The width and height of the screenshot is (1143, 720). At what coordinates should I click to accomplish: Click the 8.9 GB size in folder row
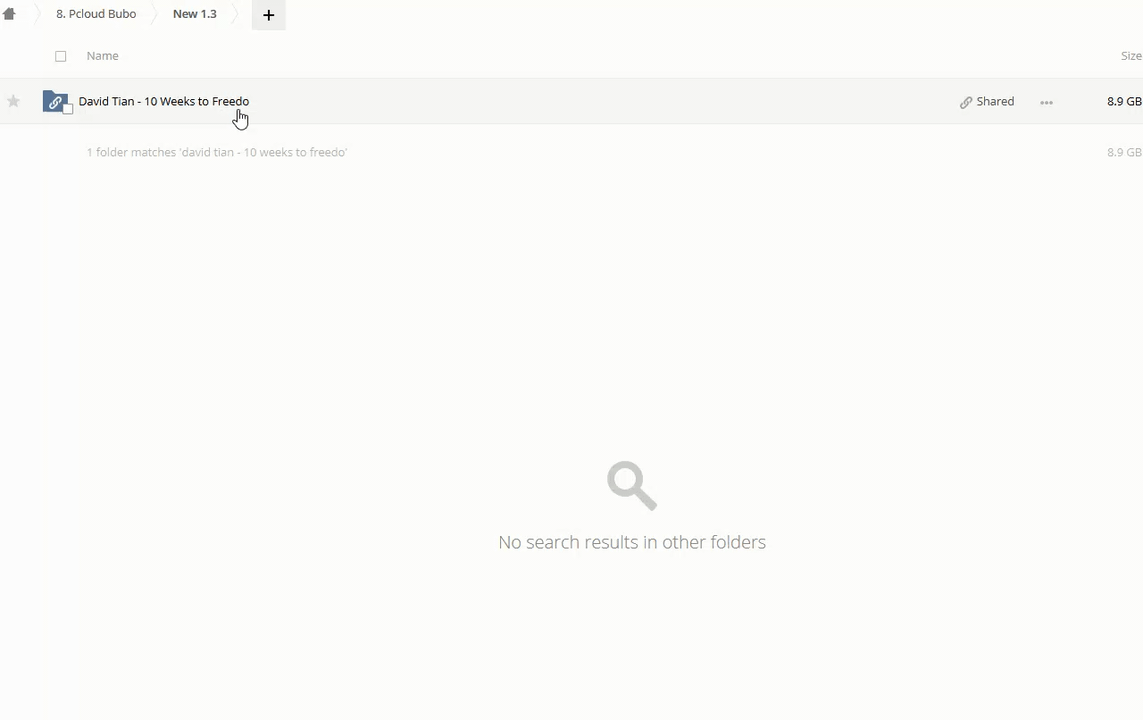click(1124, 101)
